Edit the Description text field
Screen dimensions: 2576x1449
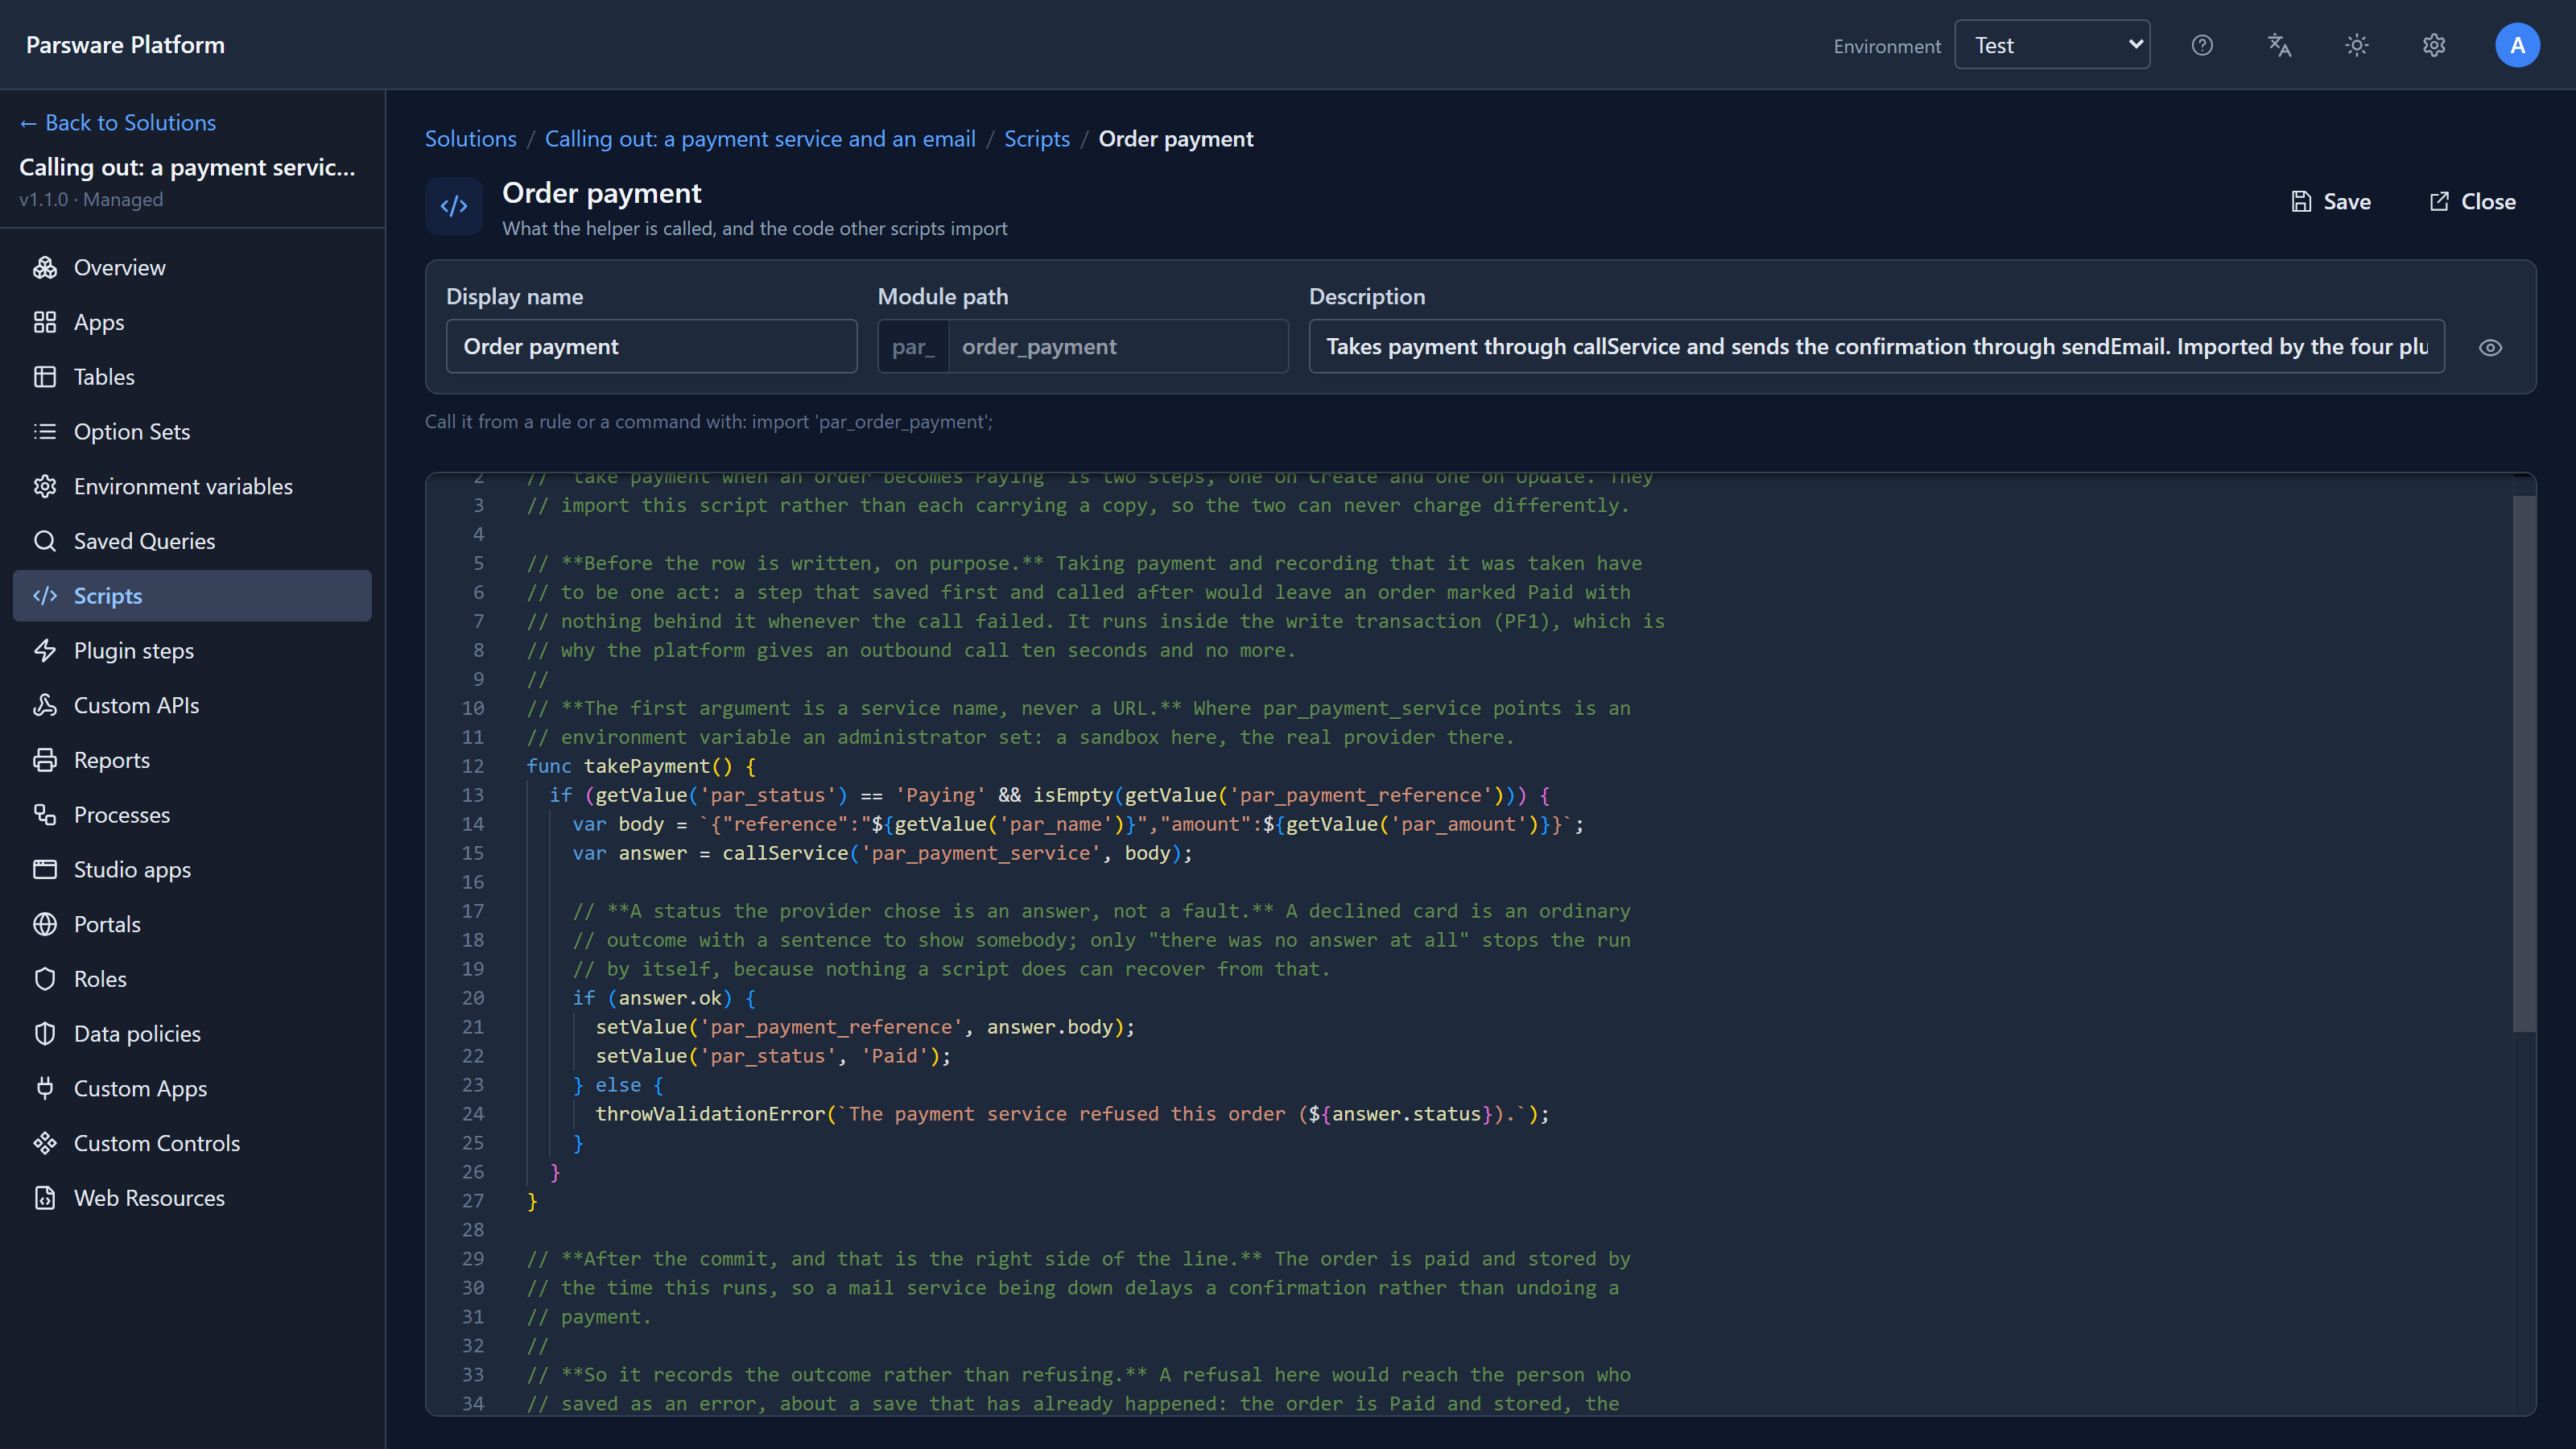pos(1876,346)
